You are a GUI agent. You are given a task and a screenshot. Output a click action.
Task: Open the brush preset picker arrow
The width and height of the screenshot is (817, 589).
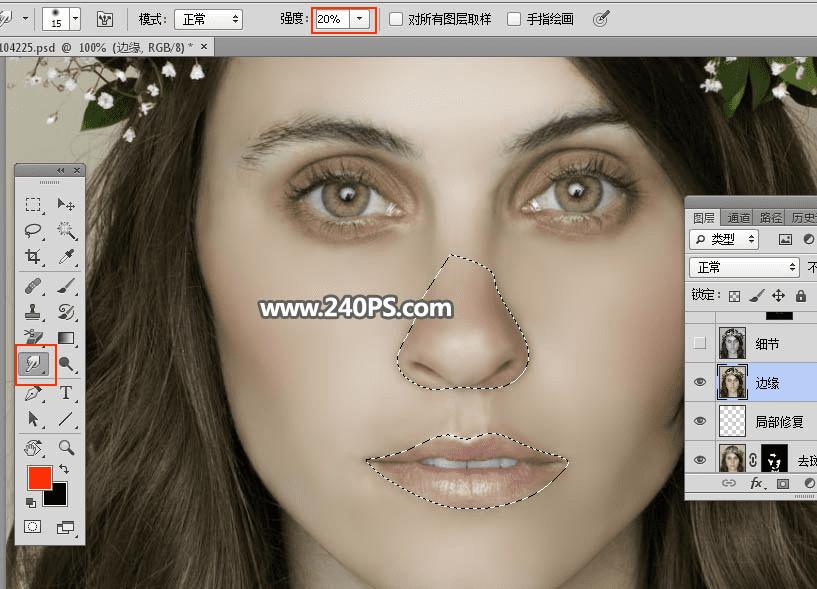pyautogui.click(x=75, y=19)
